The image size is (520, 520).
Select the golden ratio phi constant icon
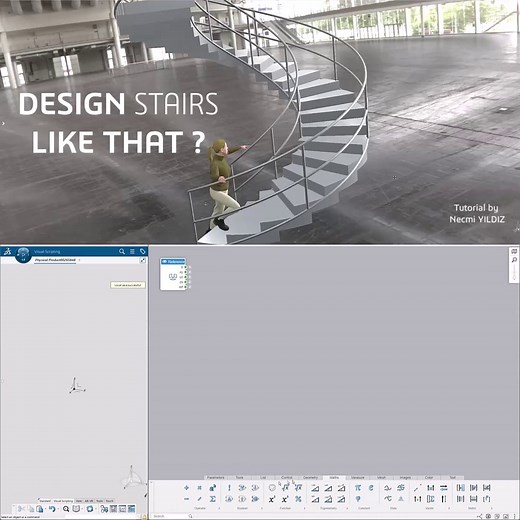(358, 499)
